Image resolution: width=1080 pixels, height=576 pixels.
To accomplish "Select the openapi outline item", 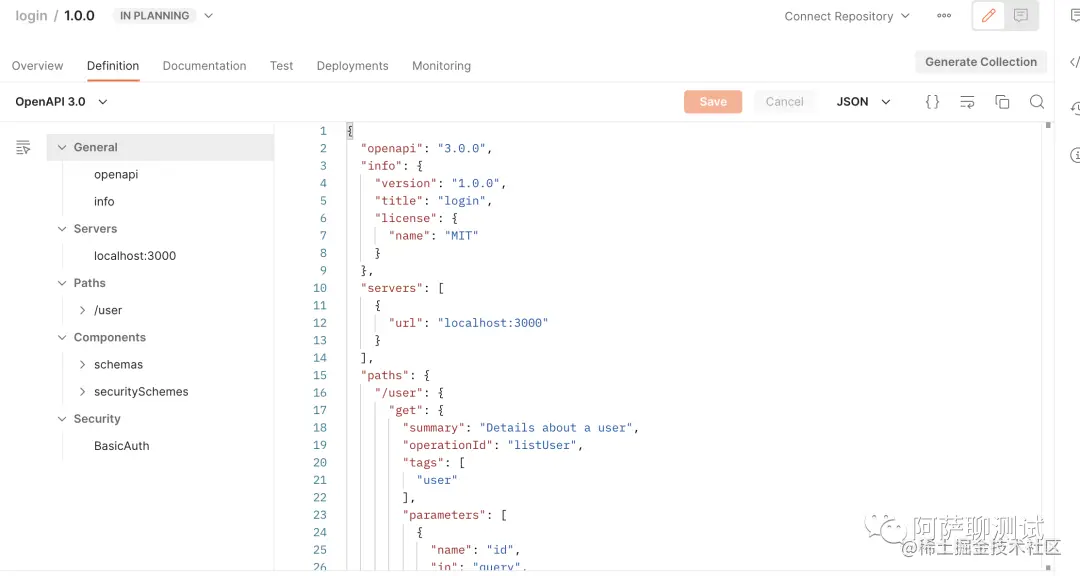I will (116, 174).
